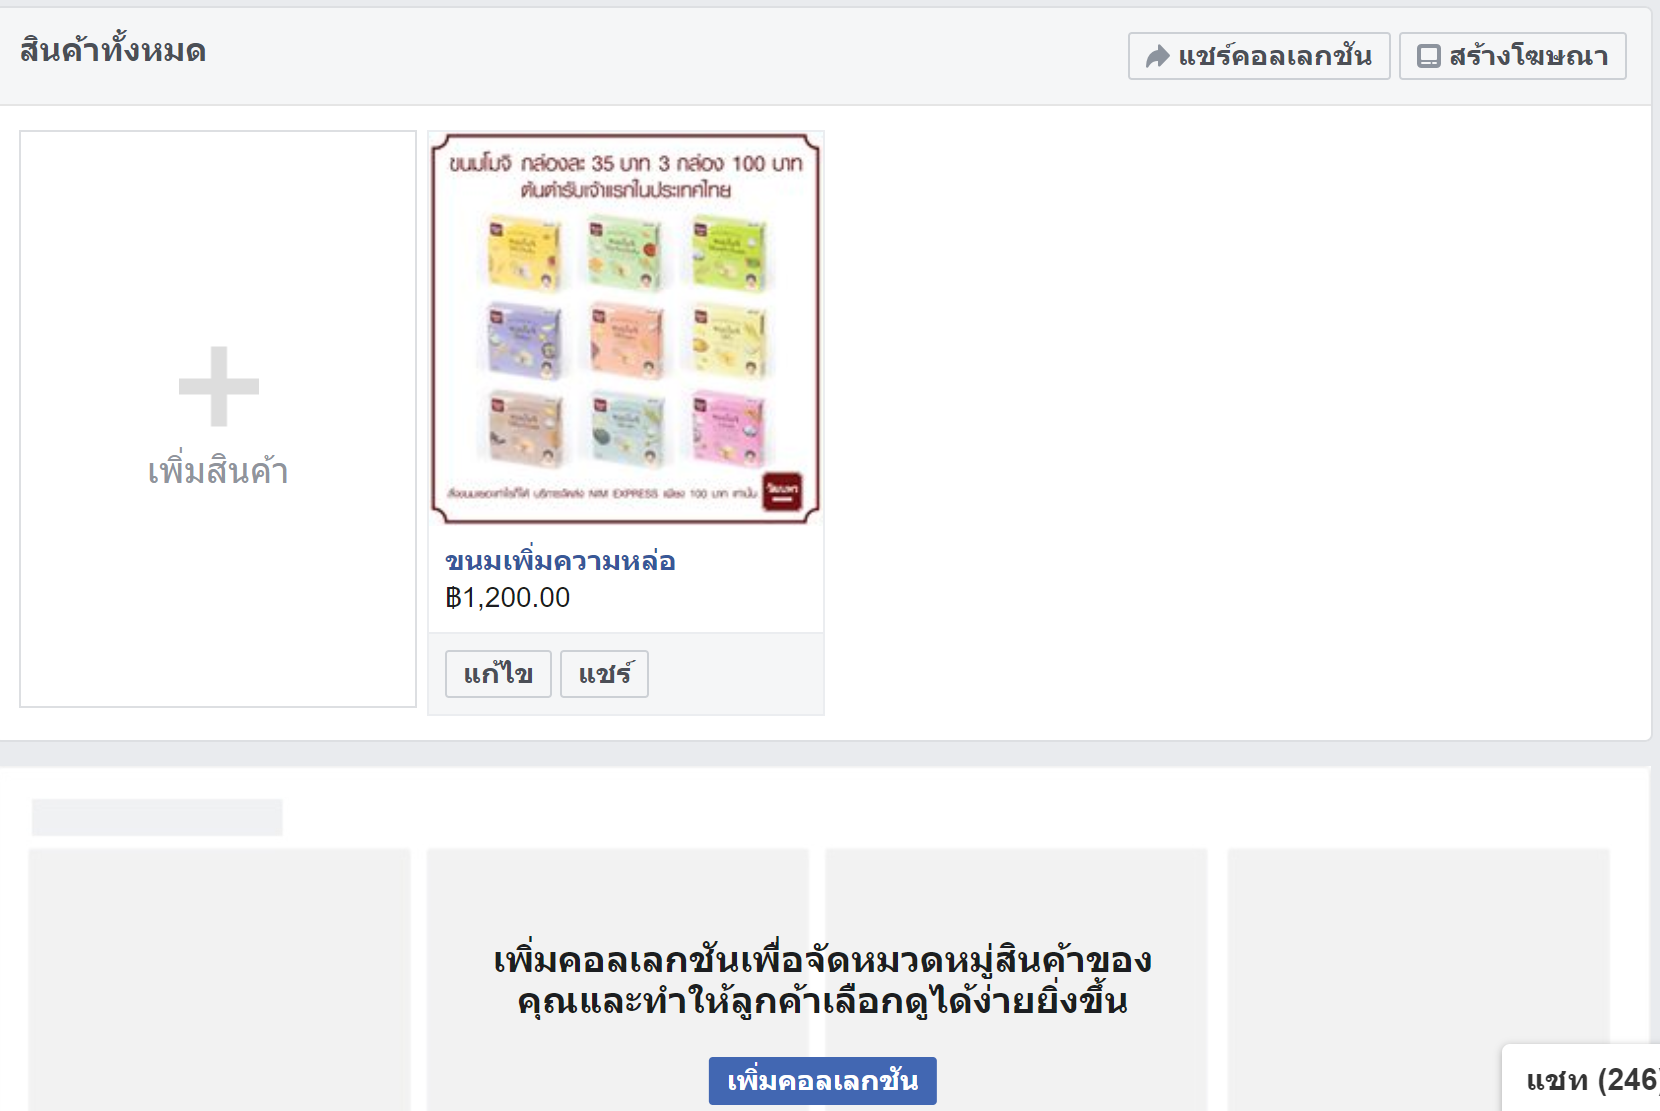The image size is (1660, 1111).
Task: Click the large plus icon to add product
Action: [219, 386]
